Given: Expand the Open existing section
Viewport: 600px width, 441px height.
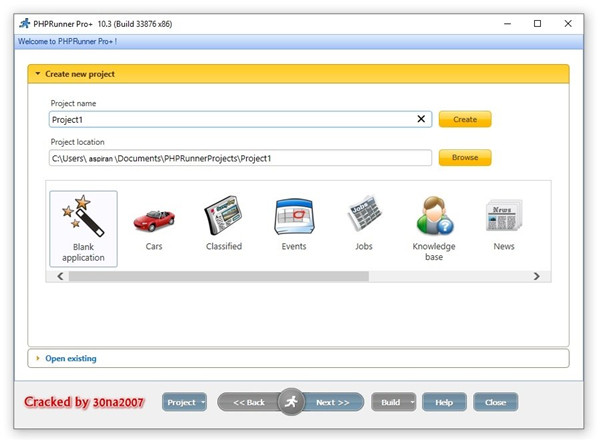Looking at the screenshot, I should tap(70, 358).
